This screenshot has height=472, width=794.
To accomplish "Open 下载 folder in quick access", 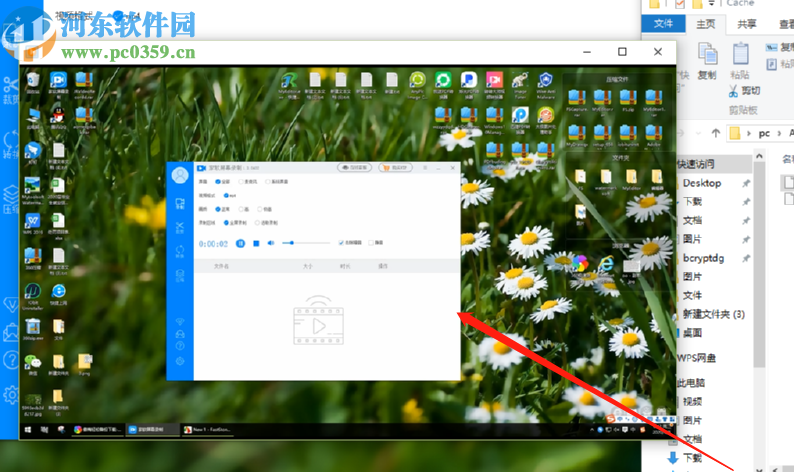I will (692, 202).
